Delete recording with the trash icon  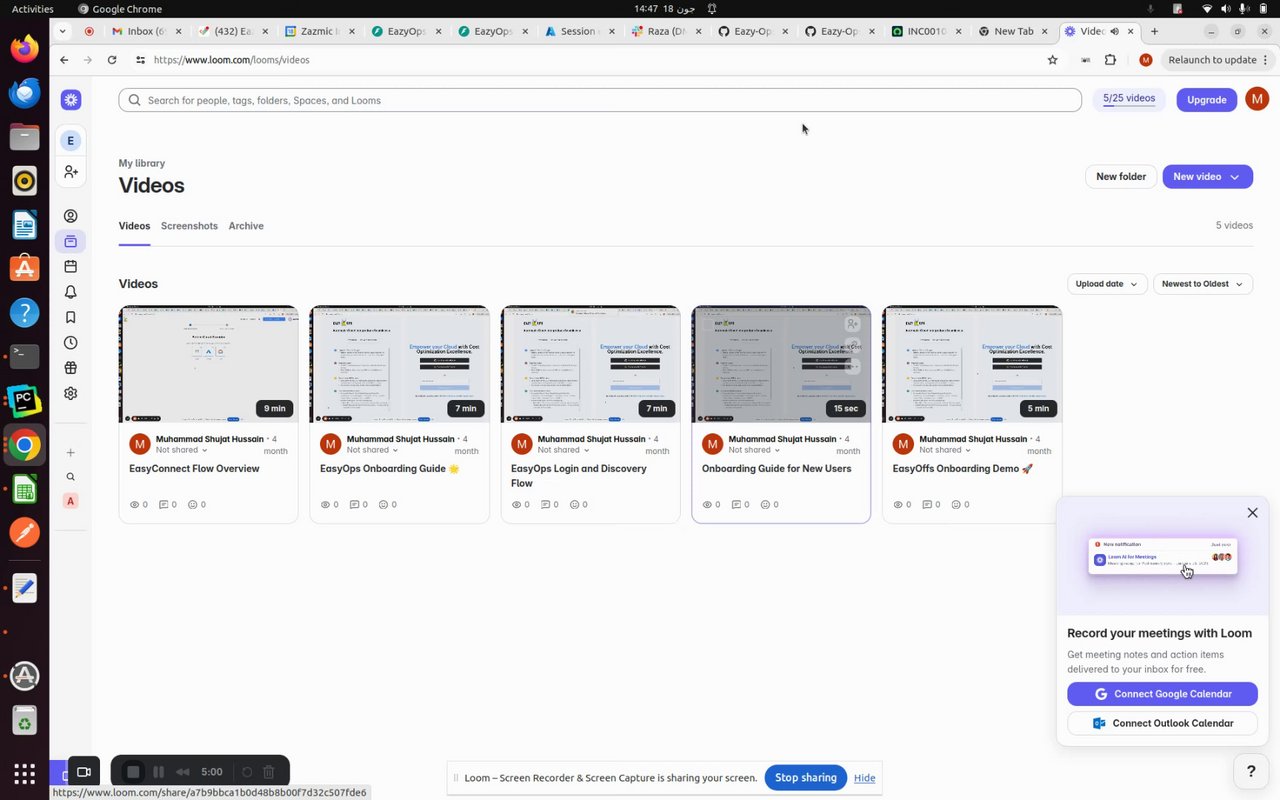click(268, 772)
